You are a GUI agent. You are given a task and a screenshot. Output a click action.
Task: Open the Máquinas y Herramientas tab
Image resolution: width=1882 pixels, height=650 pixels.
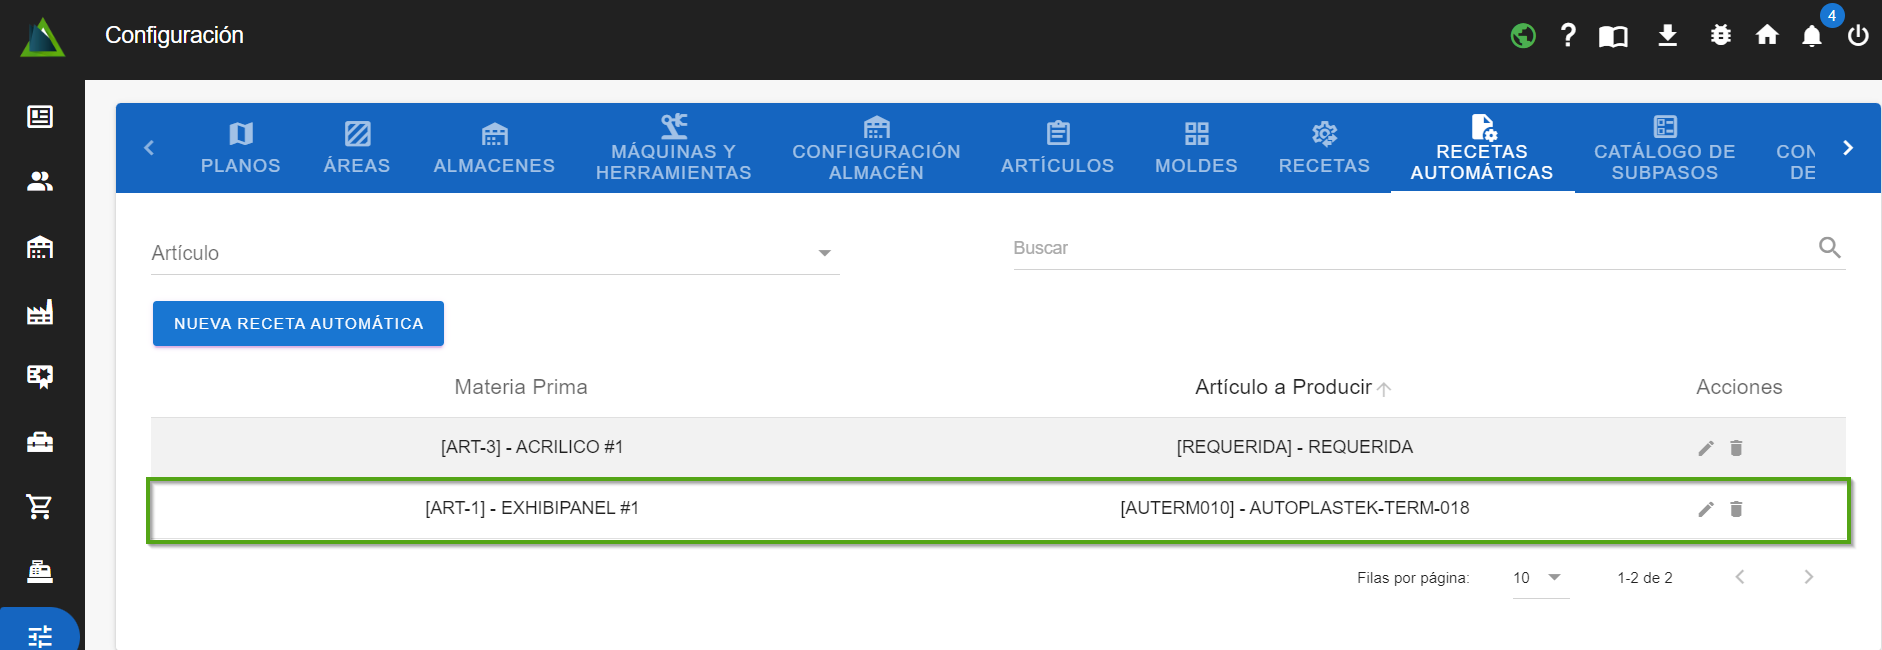point(673,148)
